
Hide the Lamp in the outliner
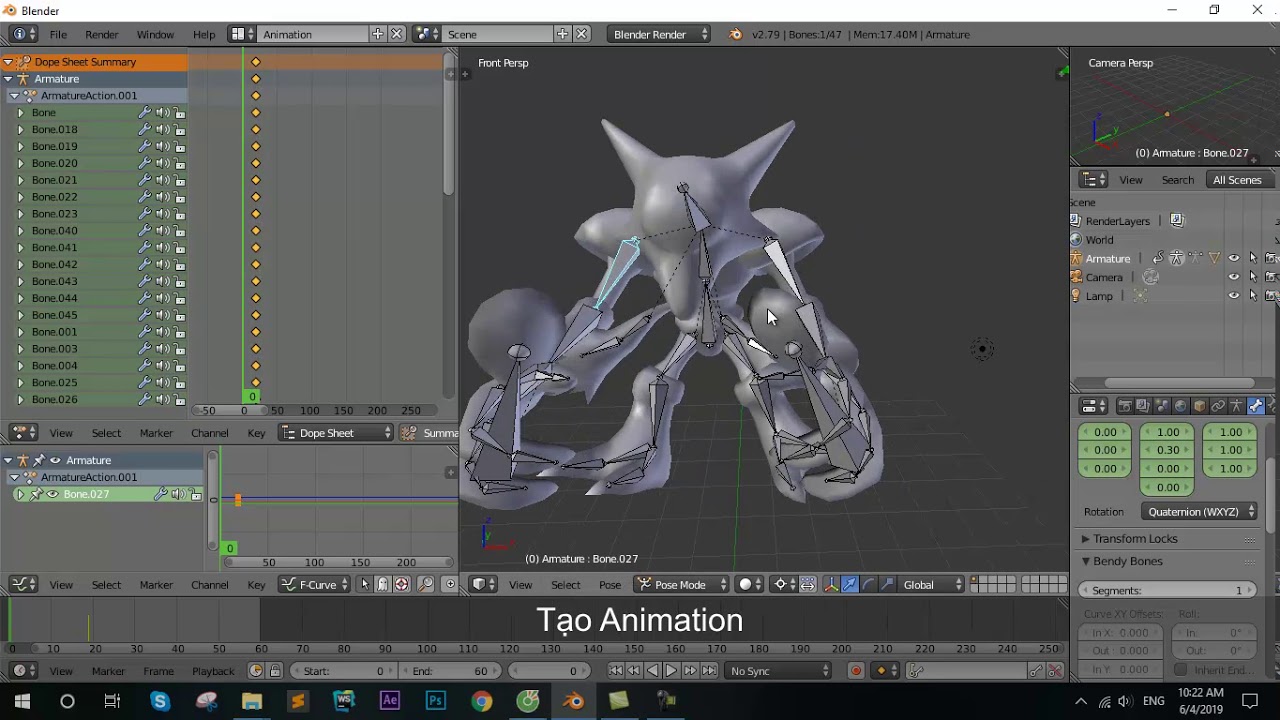click(x=1234, y=296)
